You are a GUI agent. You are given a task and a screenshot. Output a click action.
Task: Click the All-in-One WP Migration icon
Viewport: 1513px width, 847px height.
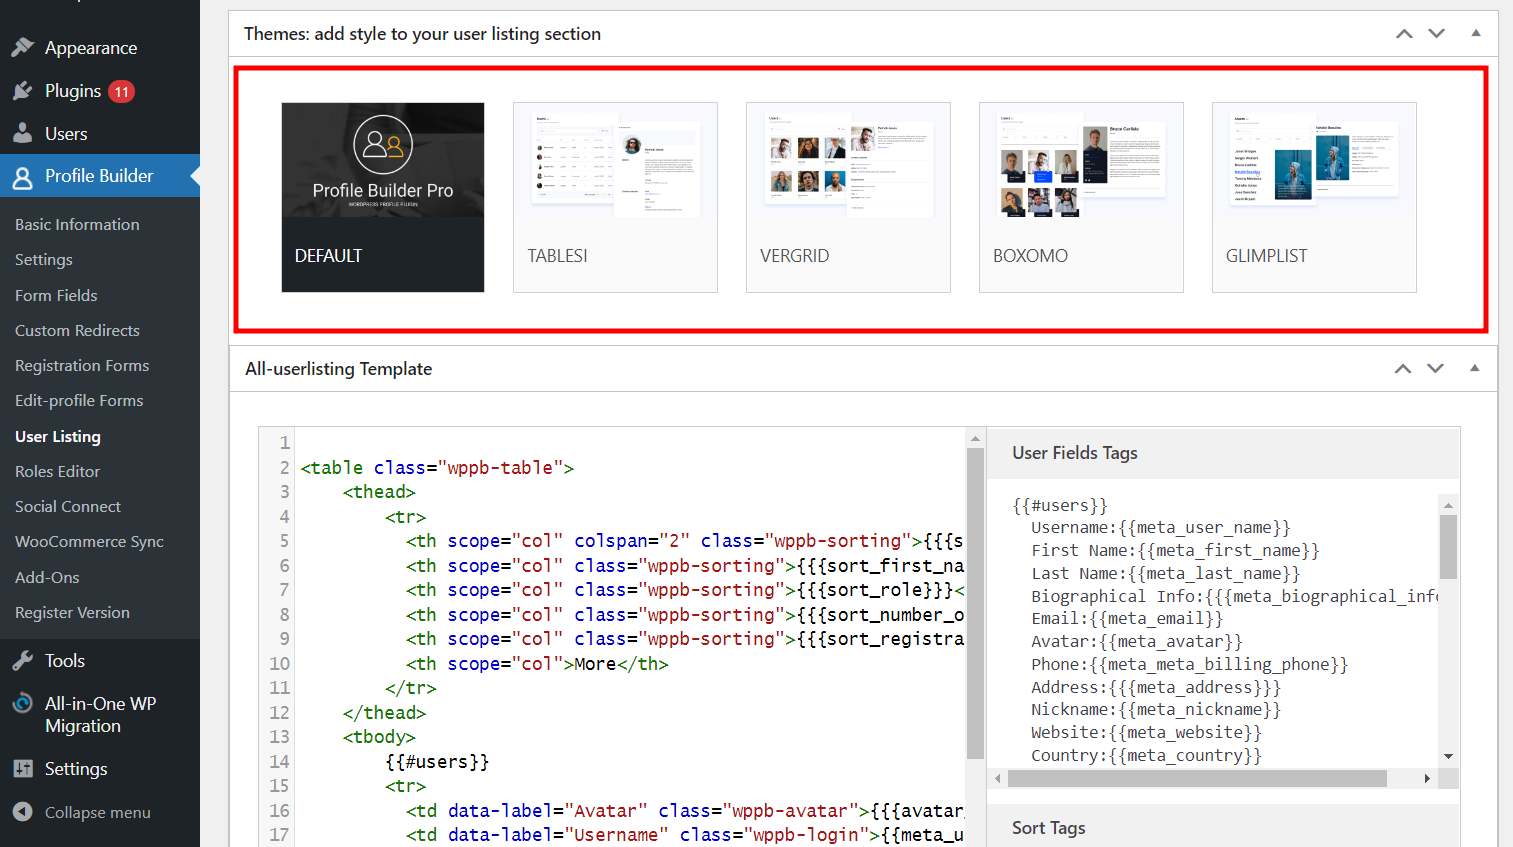point(23,703)
